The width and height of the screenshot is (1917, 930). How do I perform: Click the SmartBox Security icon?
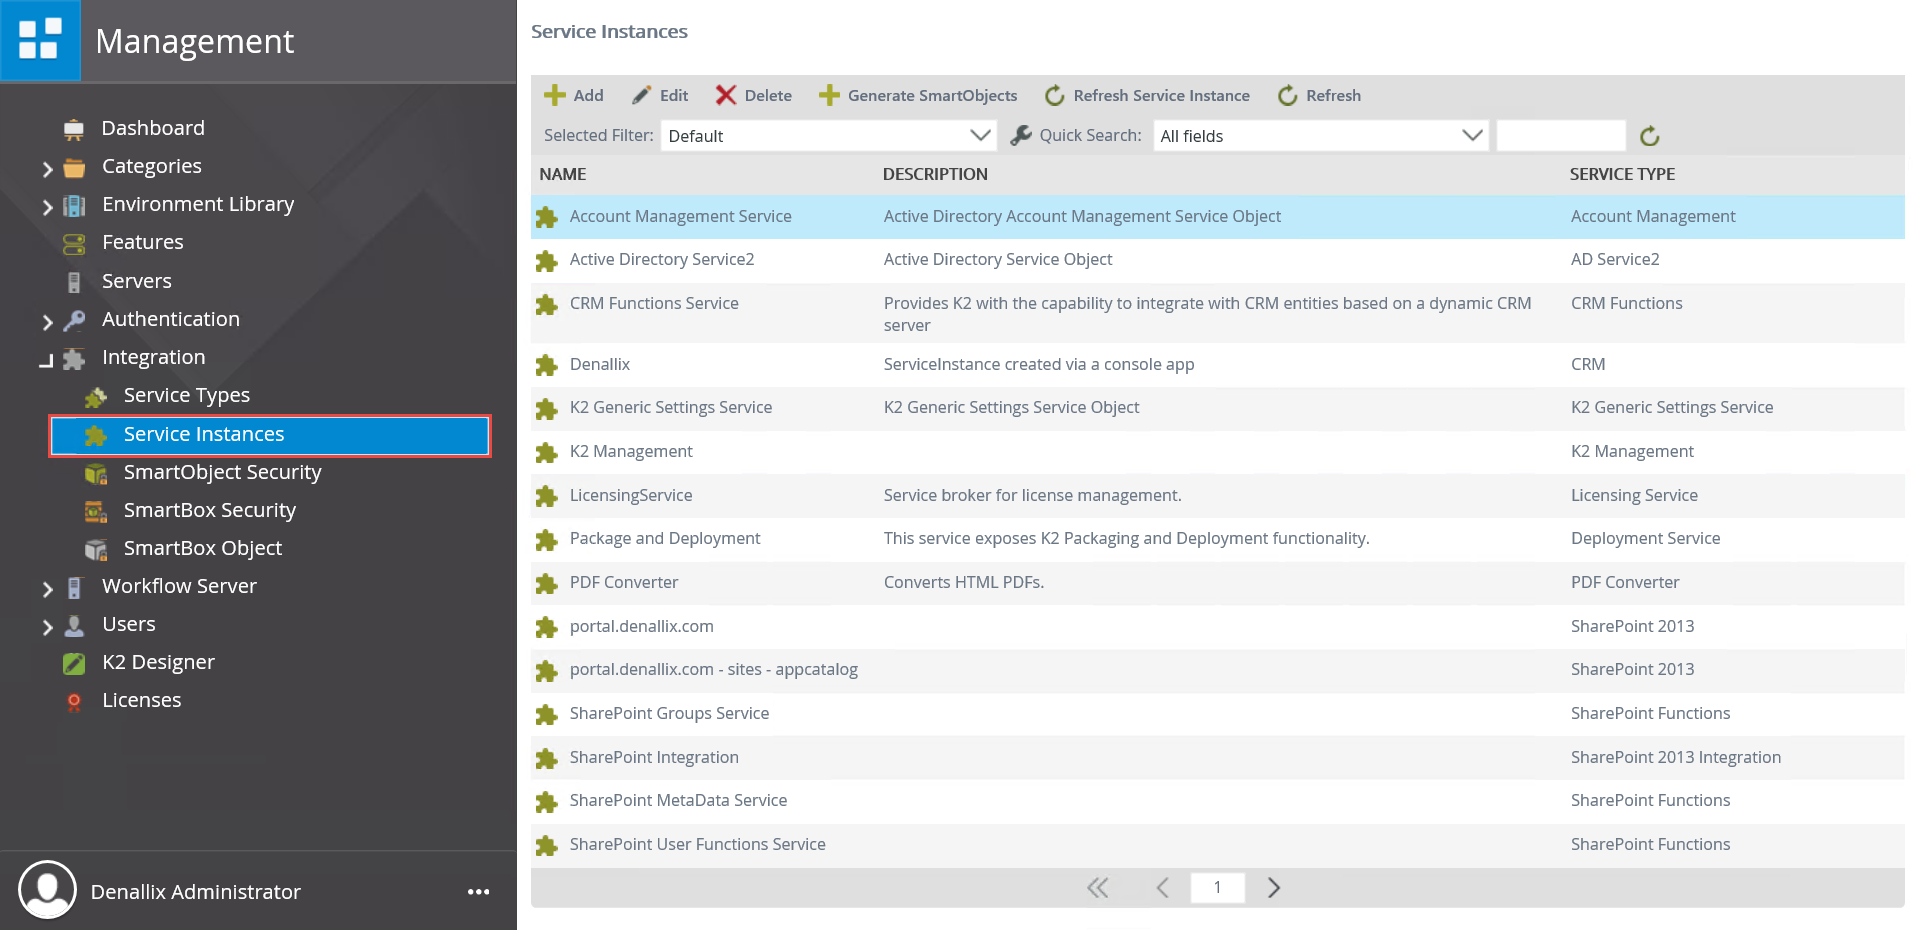point(96,511)
